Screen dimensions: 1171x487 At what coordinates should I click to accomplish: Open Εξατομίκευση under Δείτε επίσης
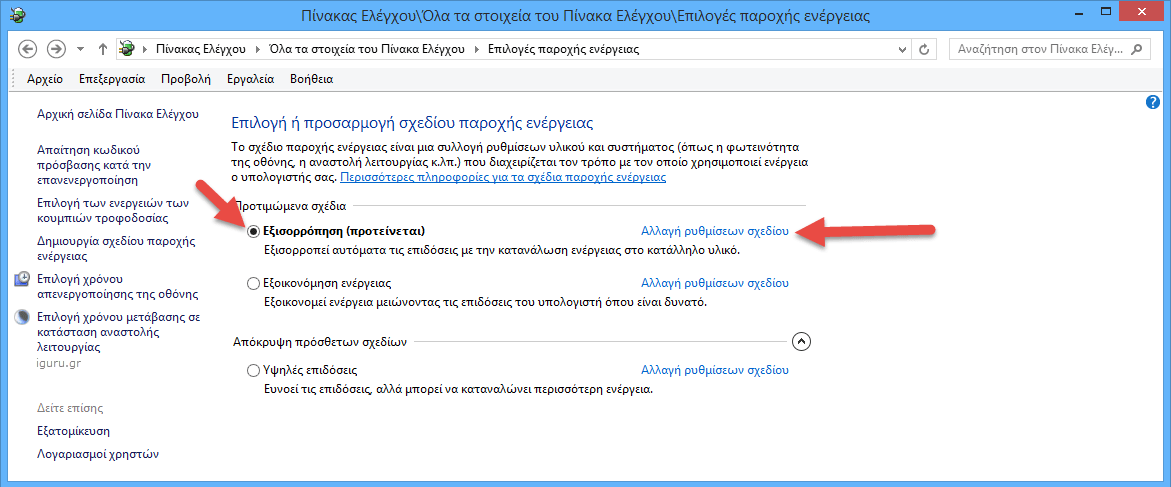74,432
